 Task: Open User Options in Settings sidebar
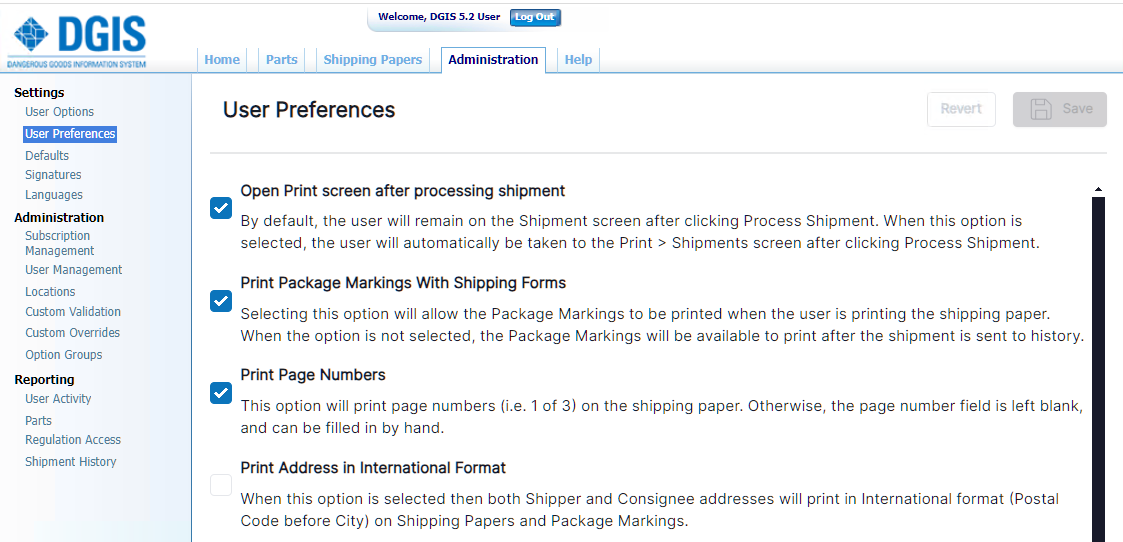pyautogui.click(x=60, y=112)
